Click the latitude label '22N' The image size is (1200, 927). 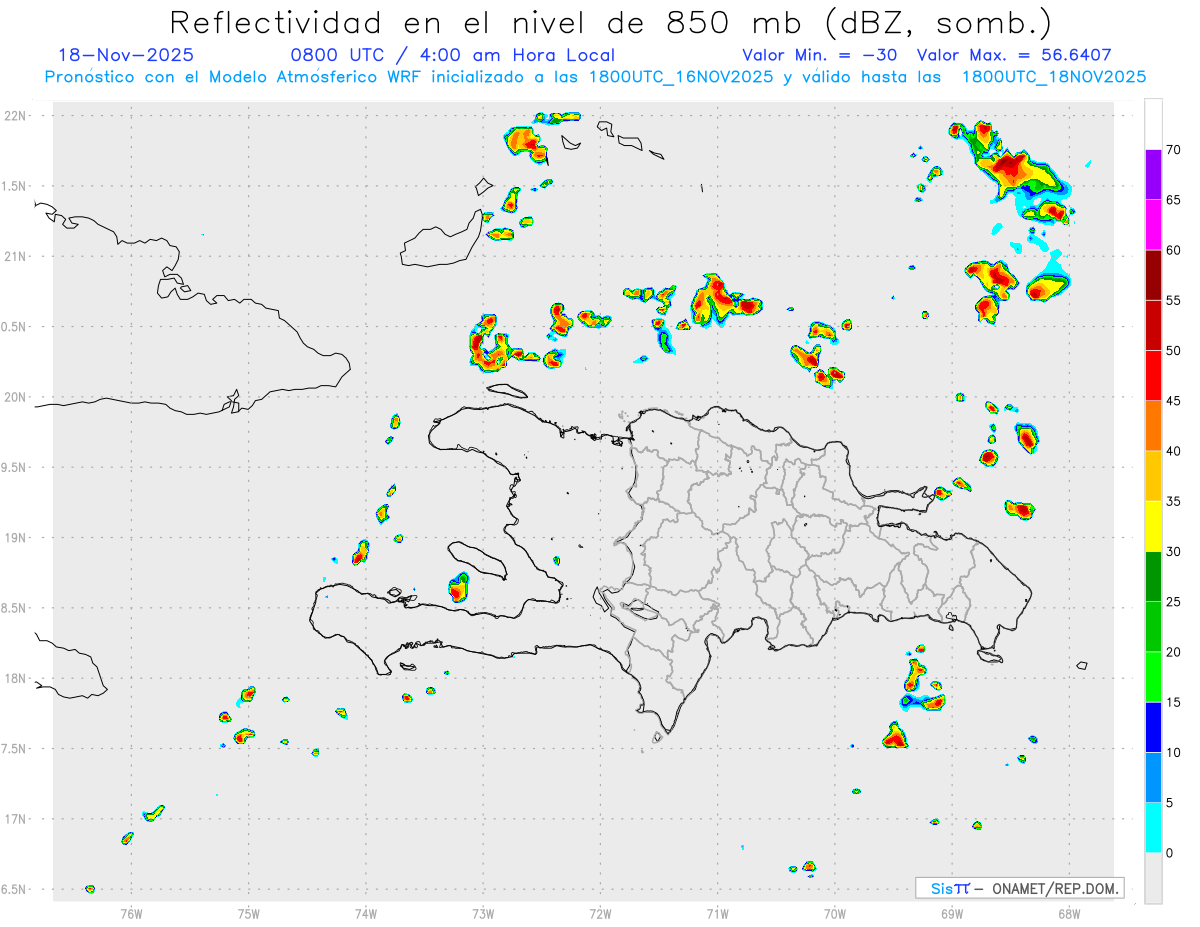tap(17, 116)
